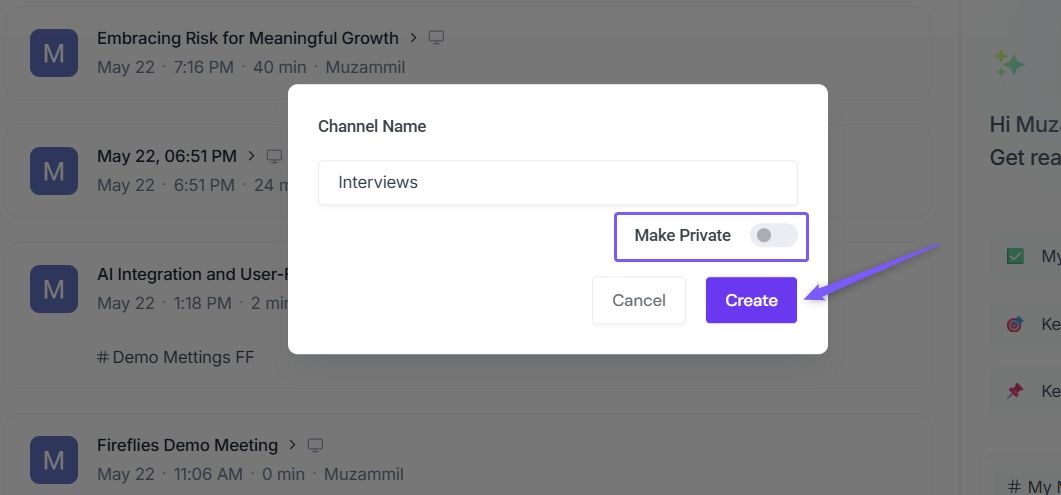Click monitor icon beside May 22, 06:51 PM
The image size is (1061, 495).
(x=274, y=156)
